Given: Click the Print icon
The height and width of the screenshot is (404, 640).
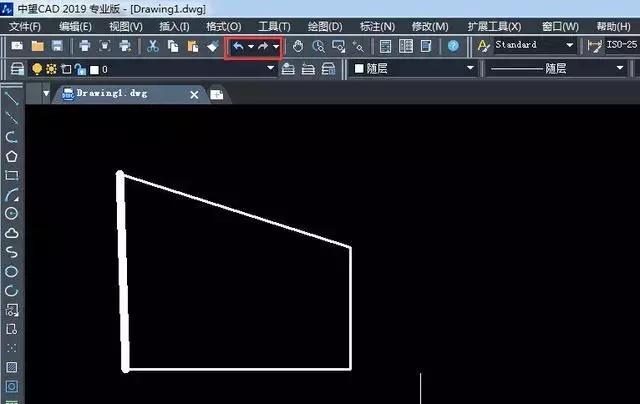Looking at the screenshot, I should point(85,46).
